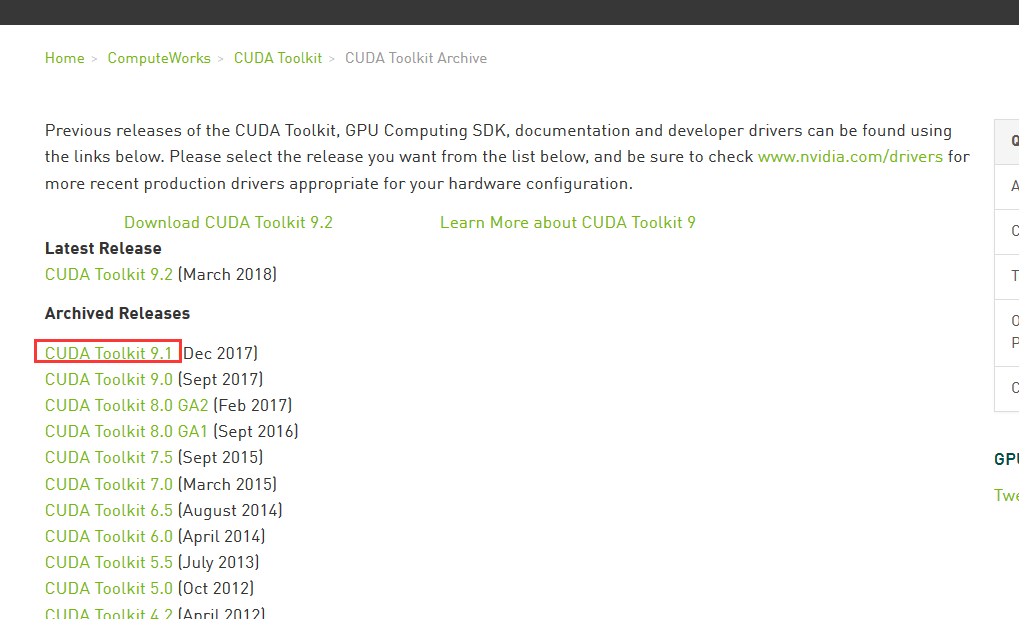Open CUDA Toolkit 7.0 link
The height and width of the screenshot is (619, 1019).
[109, 484]
